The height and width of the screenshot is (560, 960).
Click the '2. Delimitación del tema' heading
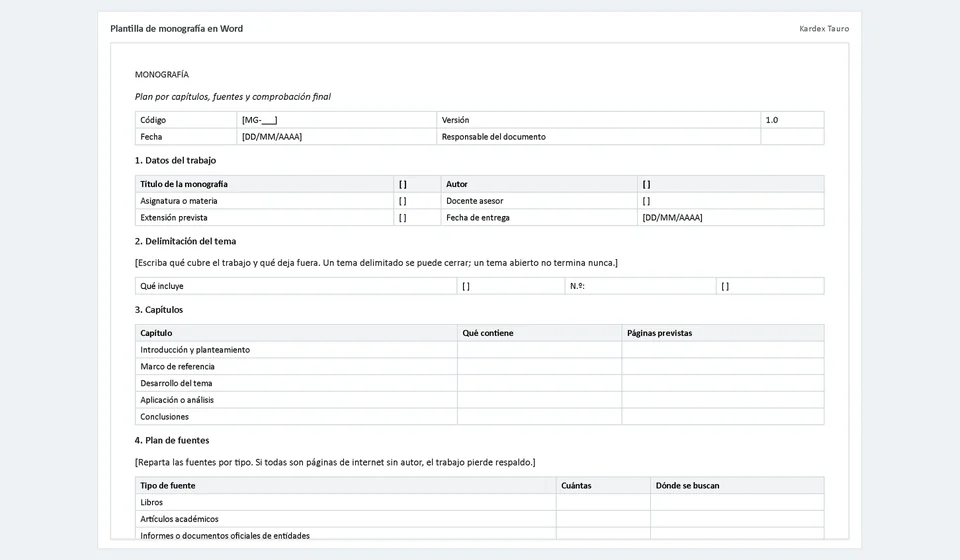click(186, 241)
